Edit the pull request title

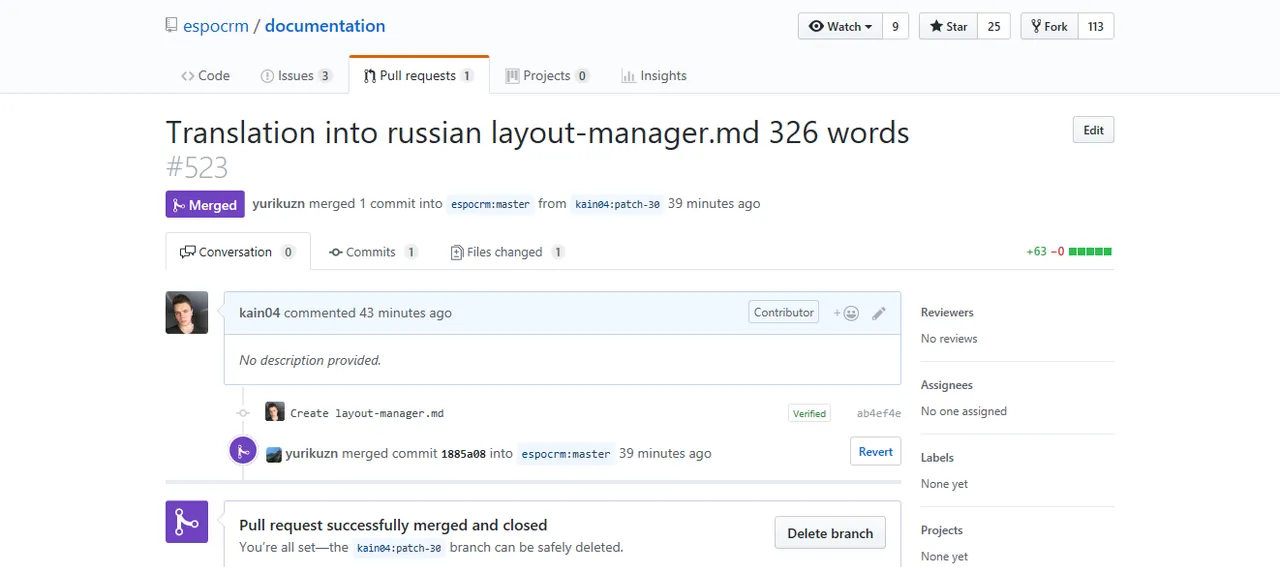tap(1093, 130)
